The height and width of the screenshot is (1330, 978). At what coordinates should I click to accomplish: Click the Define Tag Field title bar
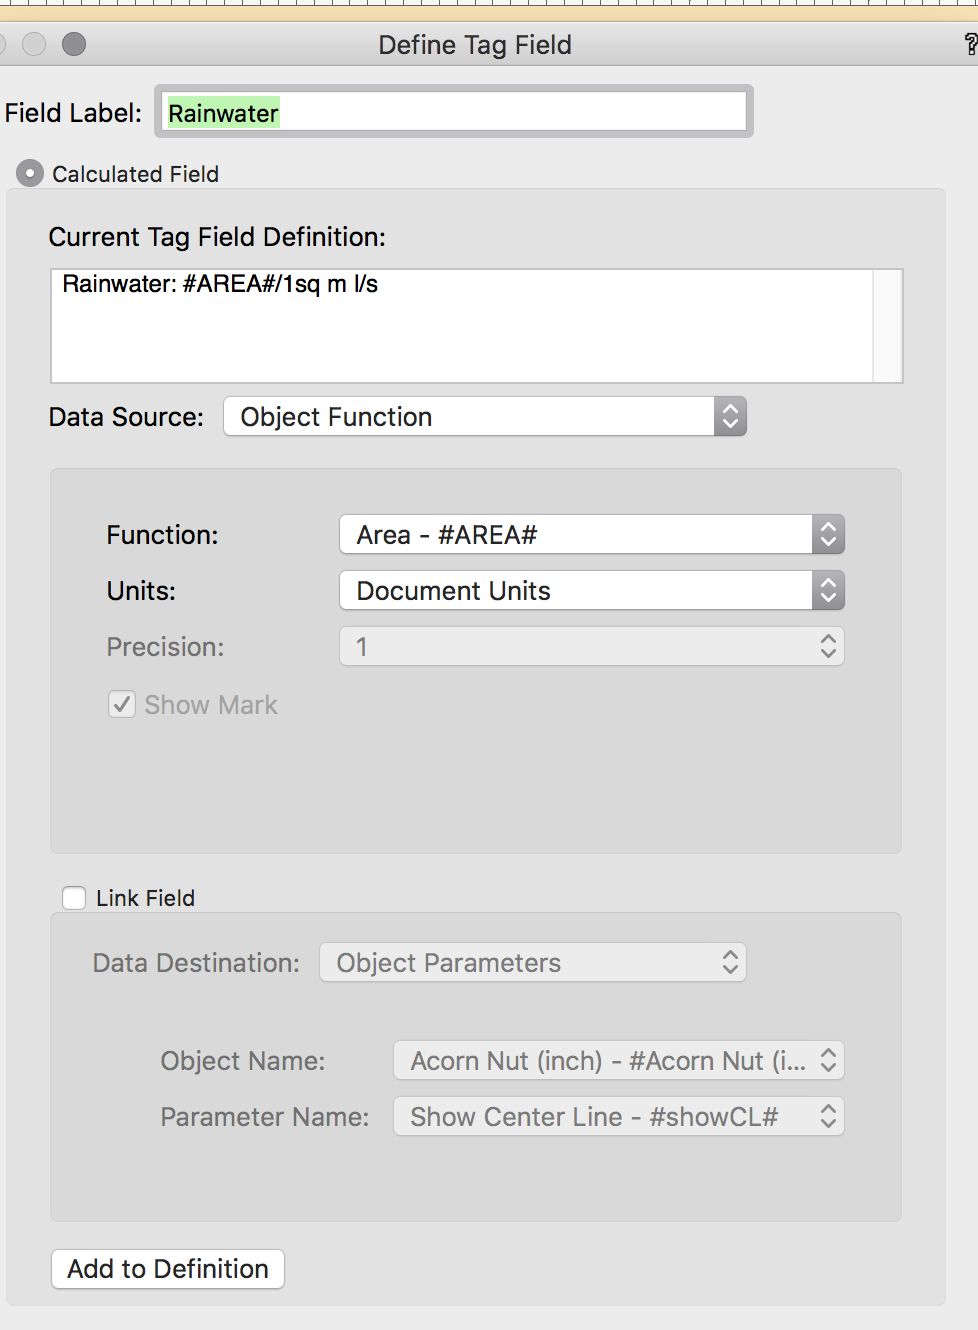point(474,44)
